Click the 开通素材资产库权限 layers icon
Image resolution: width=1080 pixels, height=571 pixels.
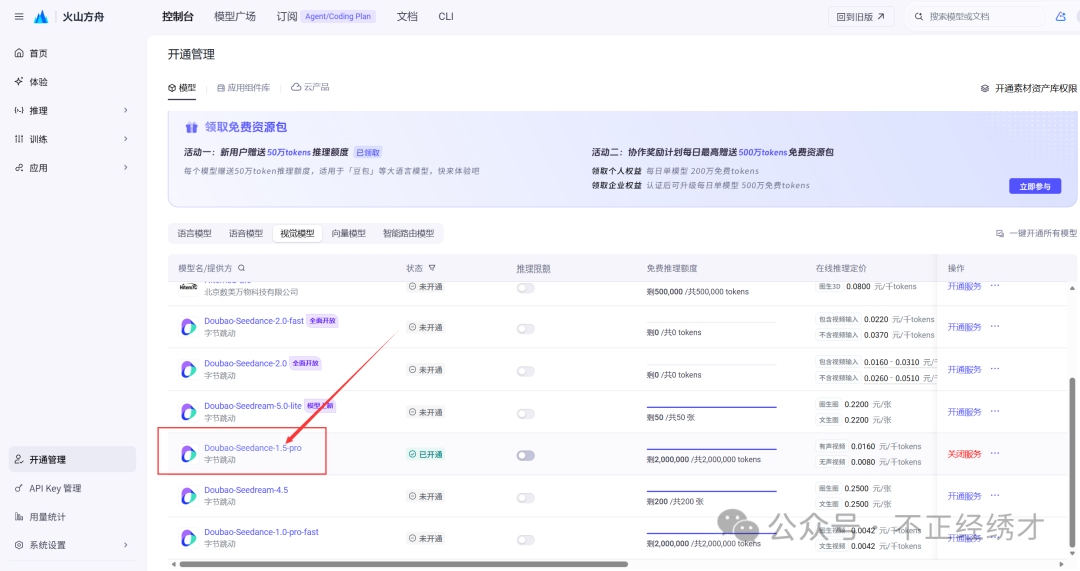tap(985, 88)
